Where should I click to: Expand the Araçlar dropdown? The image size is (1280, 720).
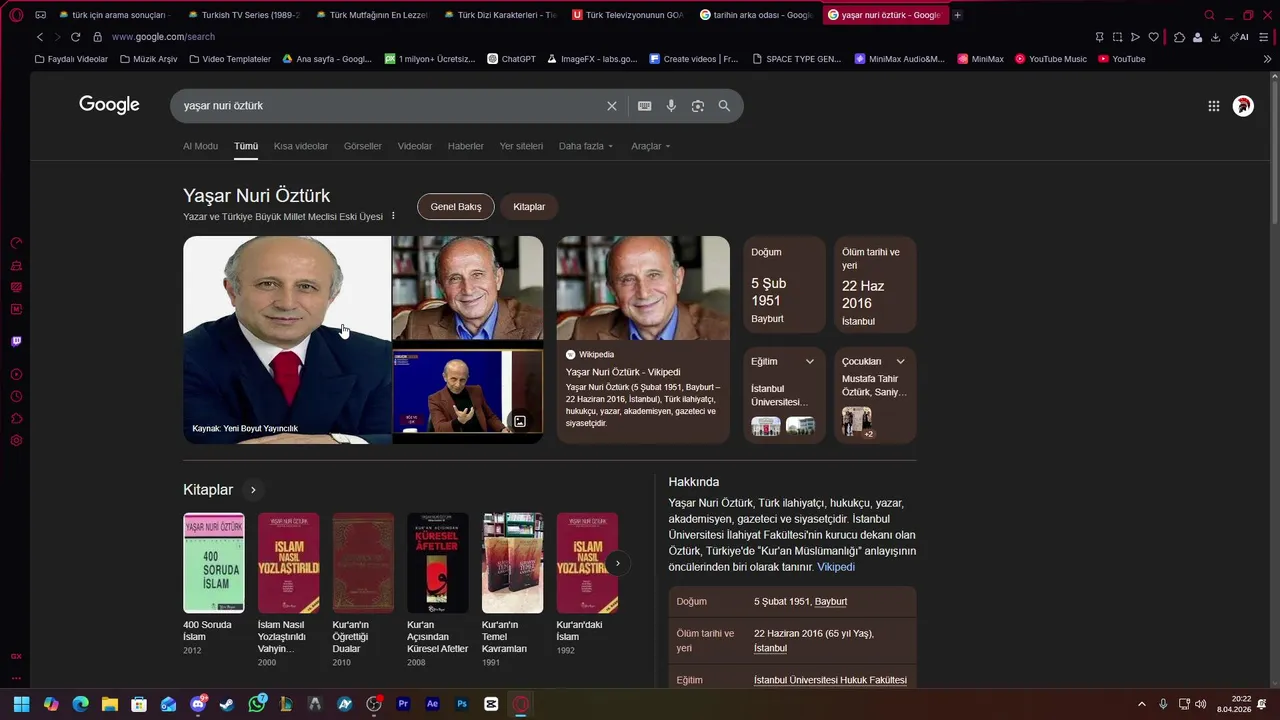(651, 146)
